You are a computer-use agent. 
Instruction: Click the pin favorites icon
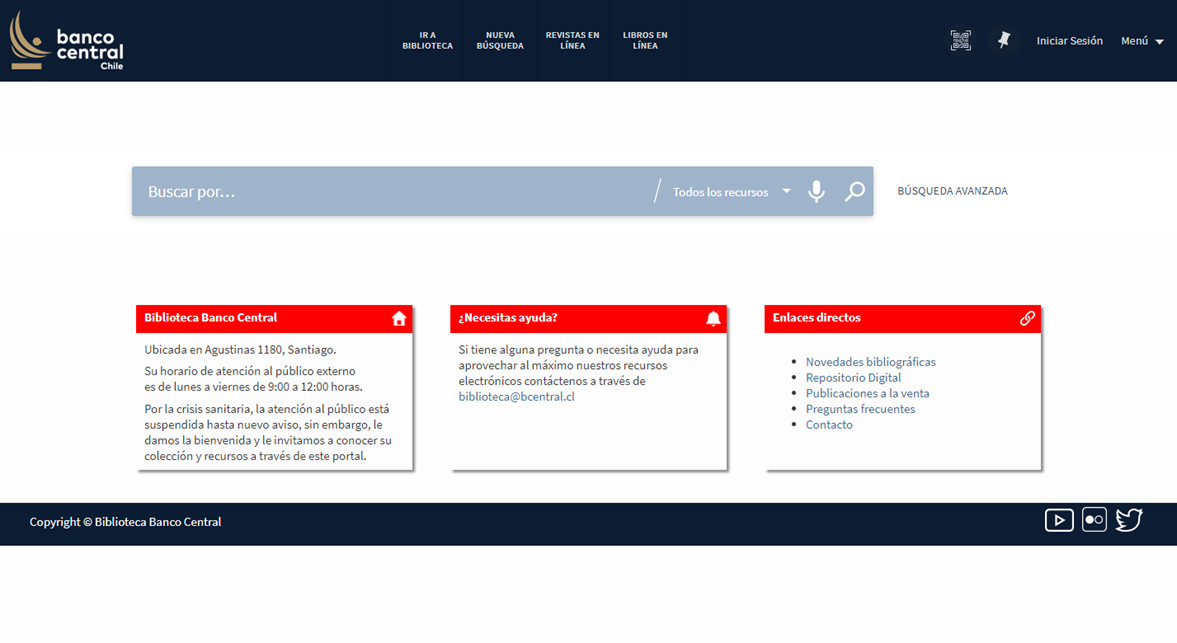point(1004,41)
